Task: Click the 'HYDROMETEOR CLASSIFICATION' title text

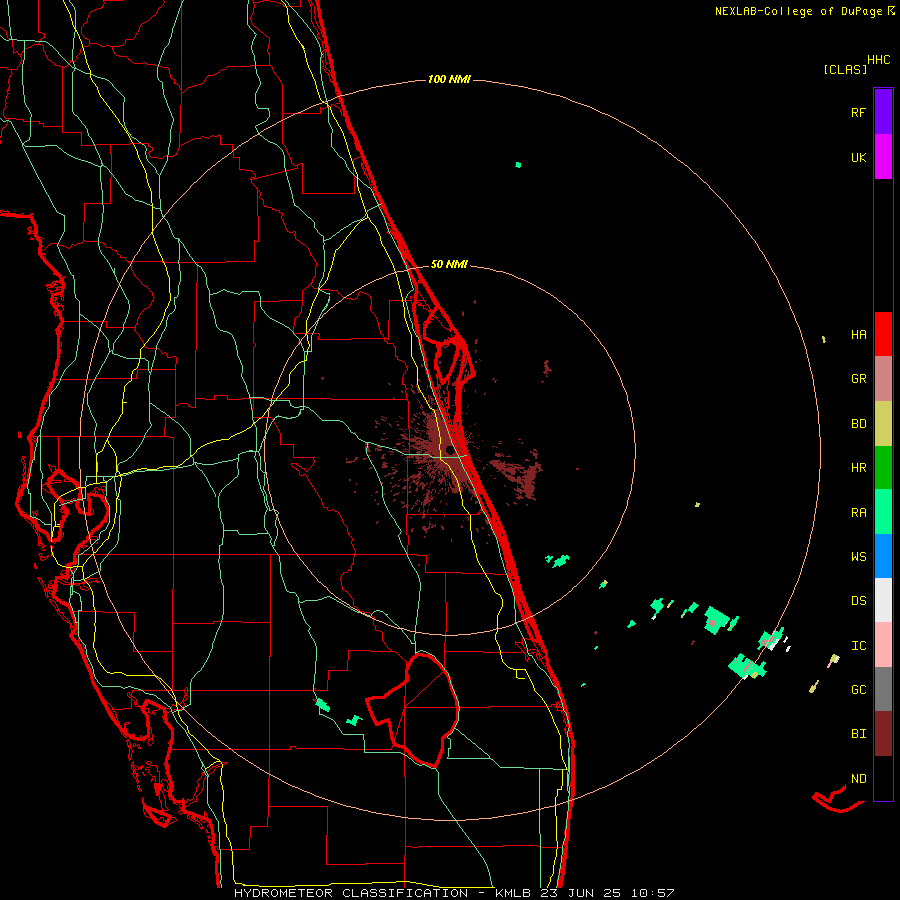Action: [x=351, y=893]
